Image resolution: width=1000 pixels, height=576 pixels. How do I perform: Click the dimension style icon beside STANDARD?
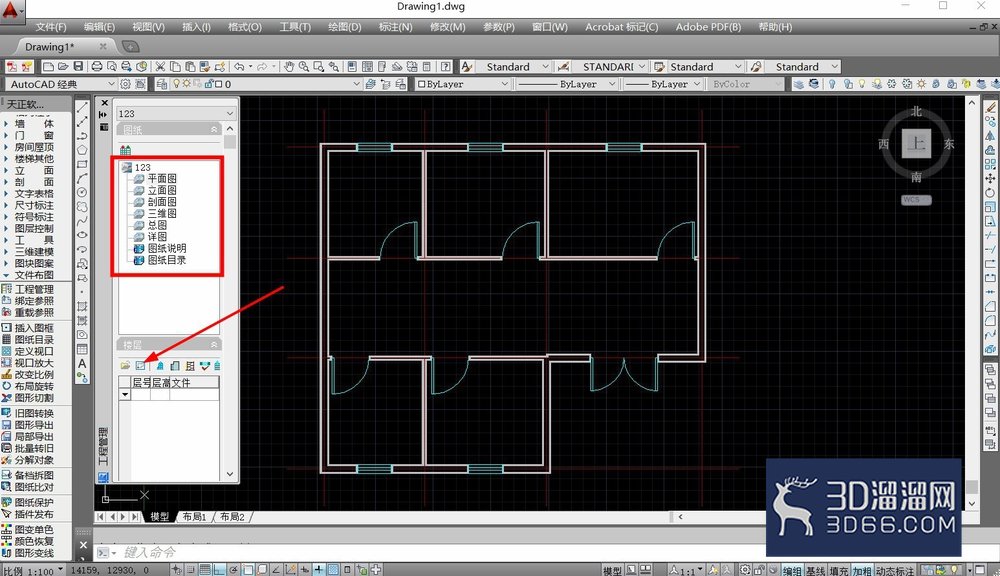pyautogui.click(x=563, y=66)
